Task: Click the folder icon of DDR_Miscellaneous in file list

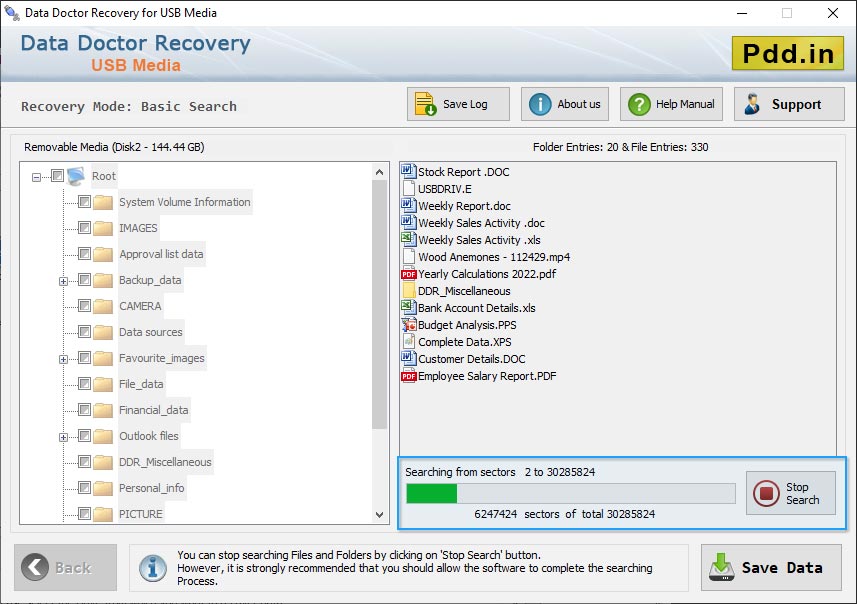Action: coord(409,290)
